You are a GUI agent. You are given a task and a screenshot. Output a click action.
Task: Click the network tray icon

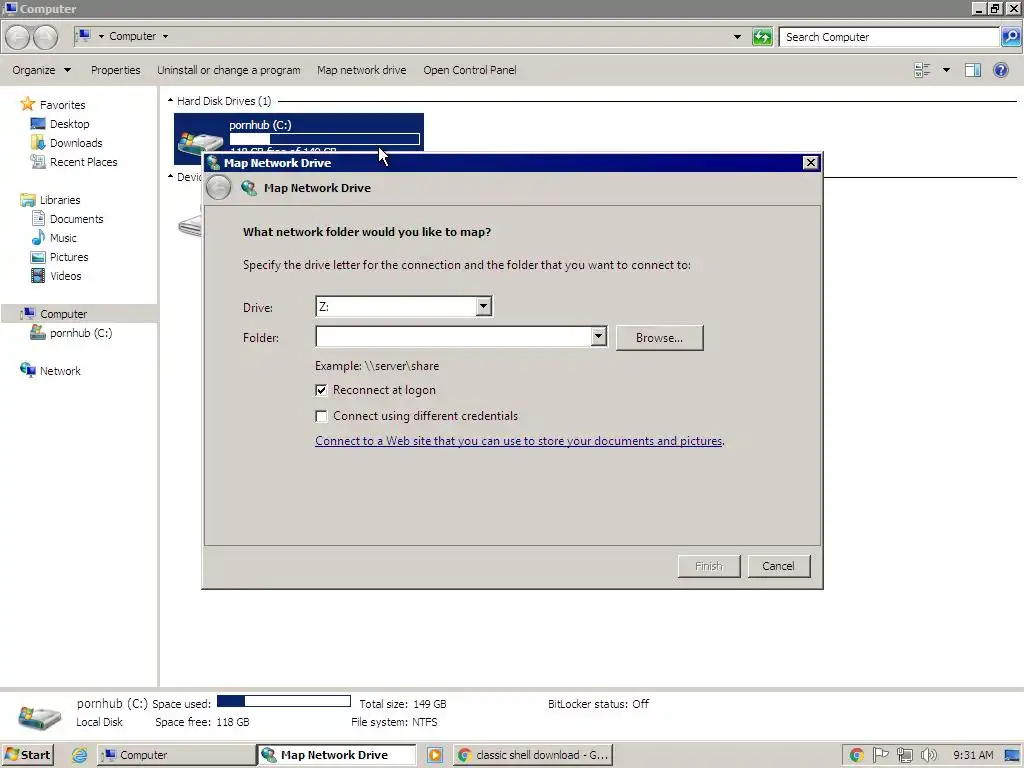tap(904, 756)
